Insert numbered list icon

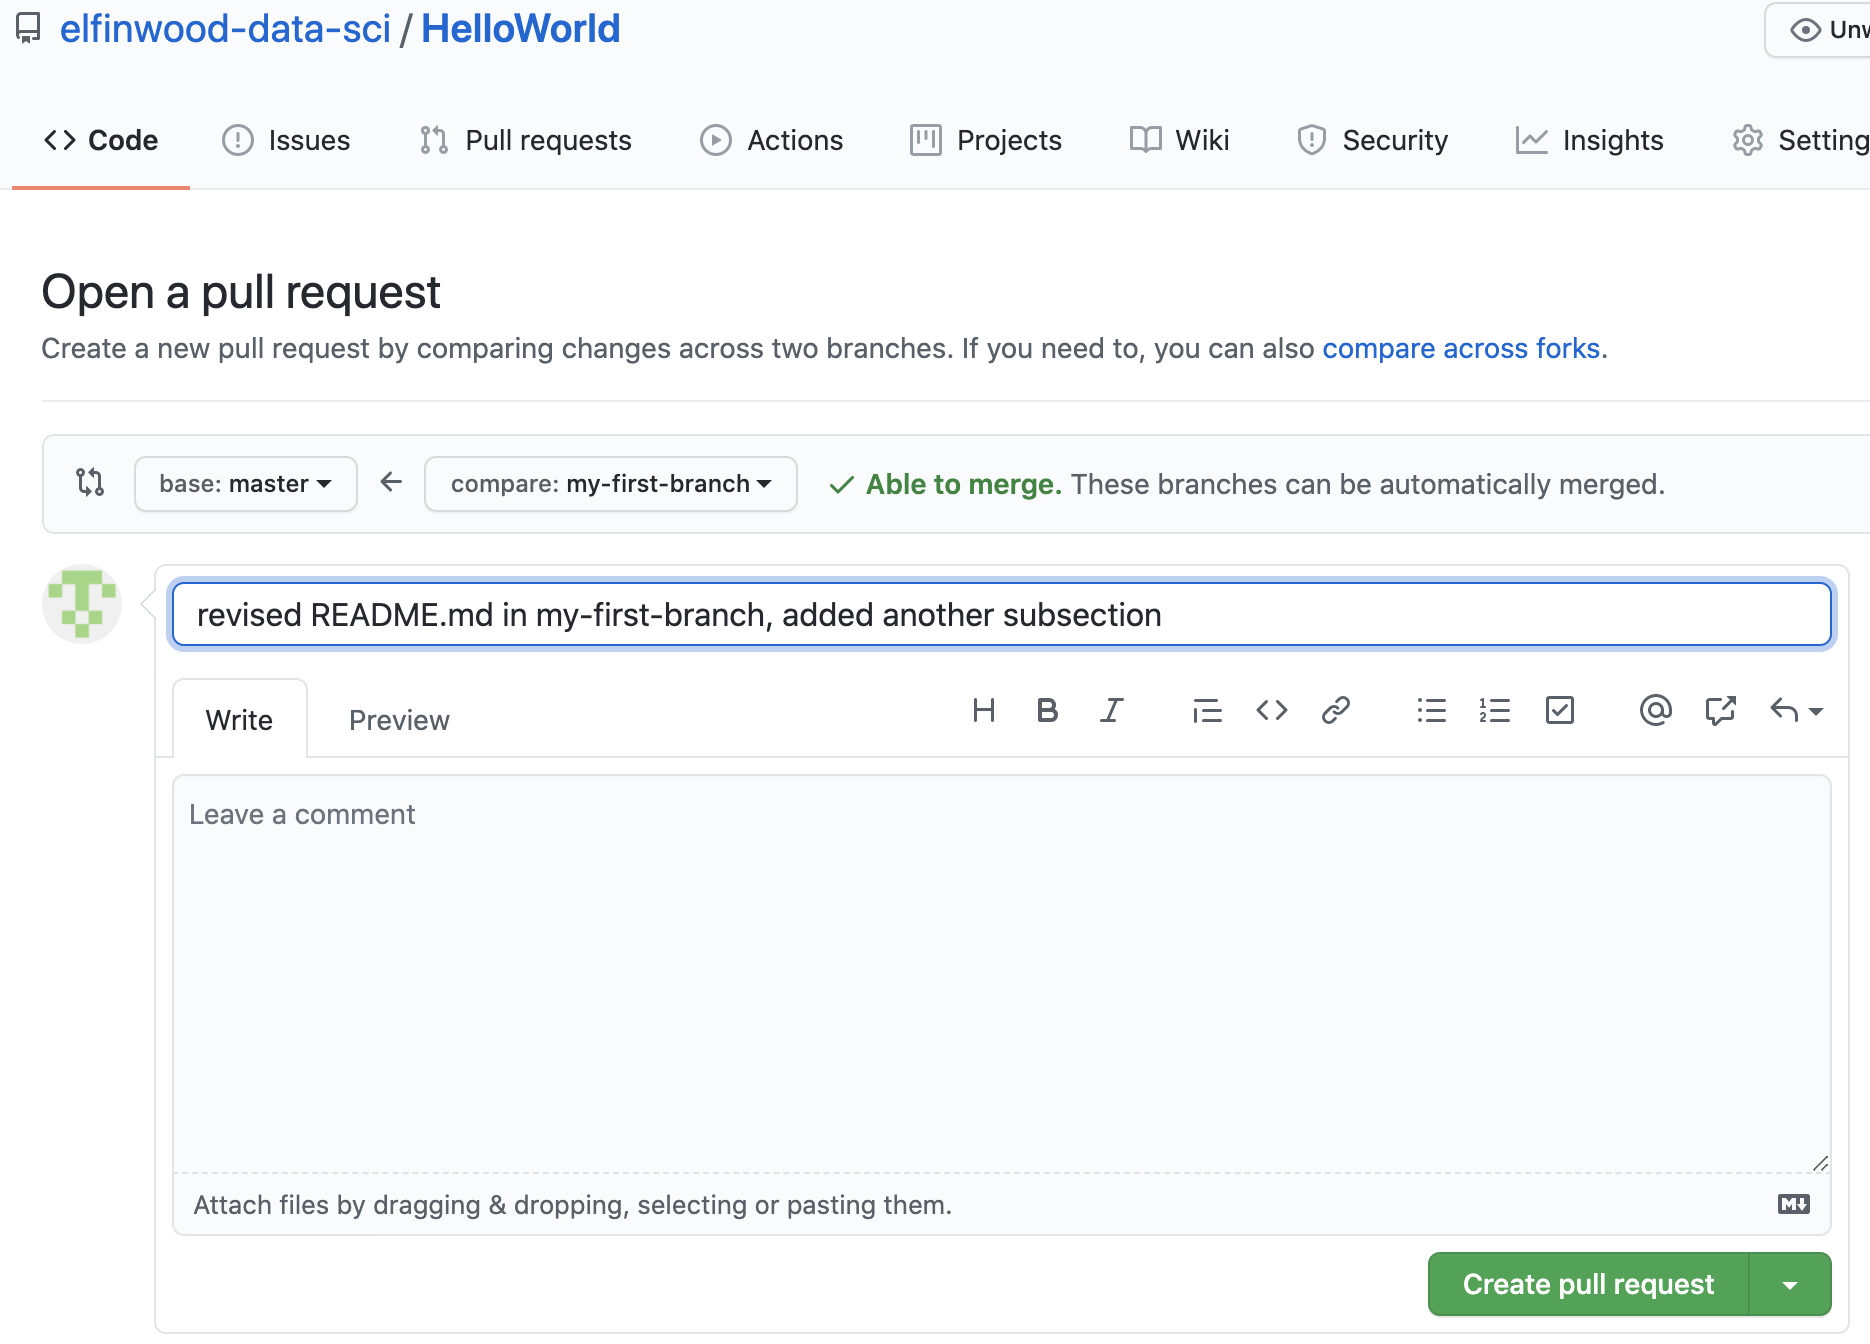[x=1495, y=711]
